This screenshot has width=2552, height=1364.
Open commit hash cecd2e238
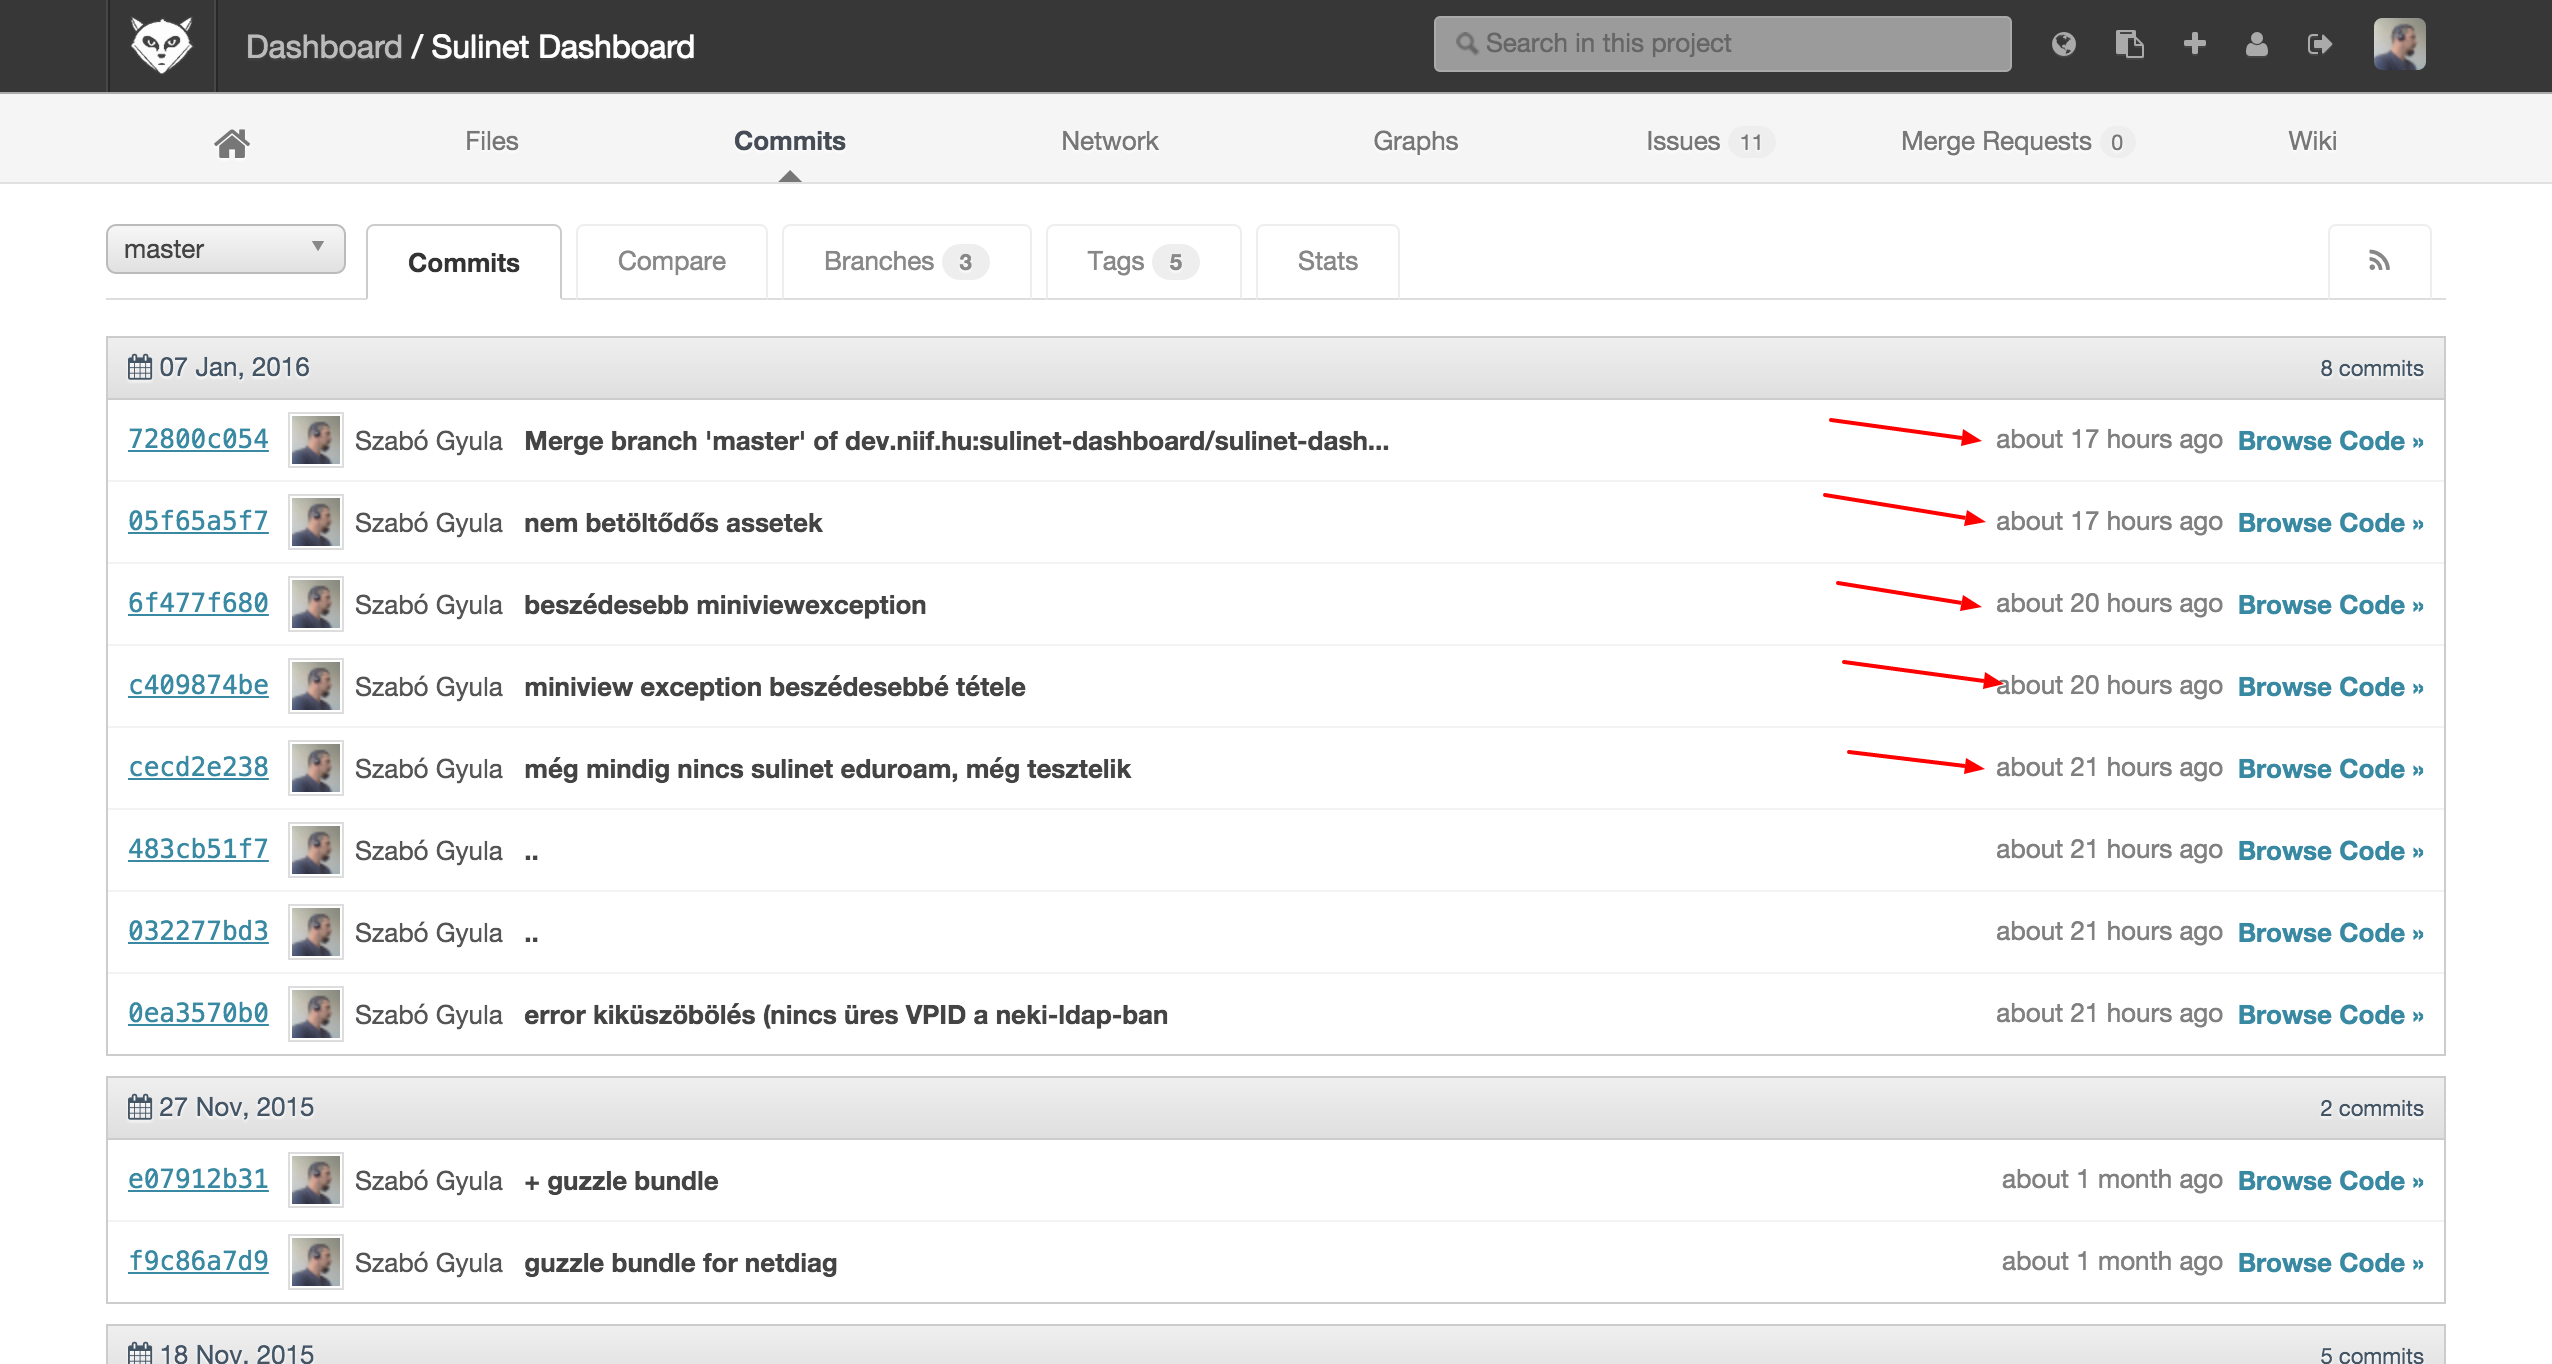pyautogui.click(x=198, y=767)
